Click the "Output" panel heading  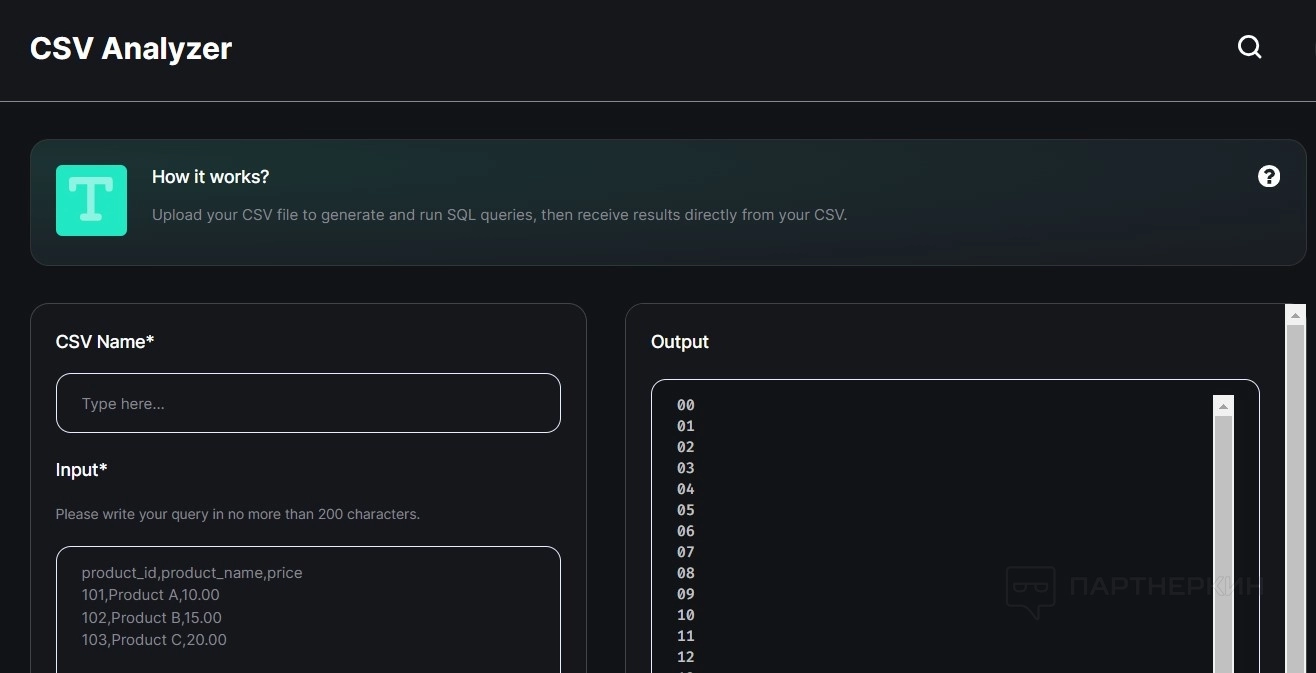679,342
